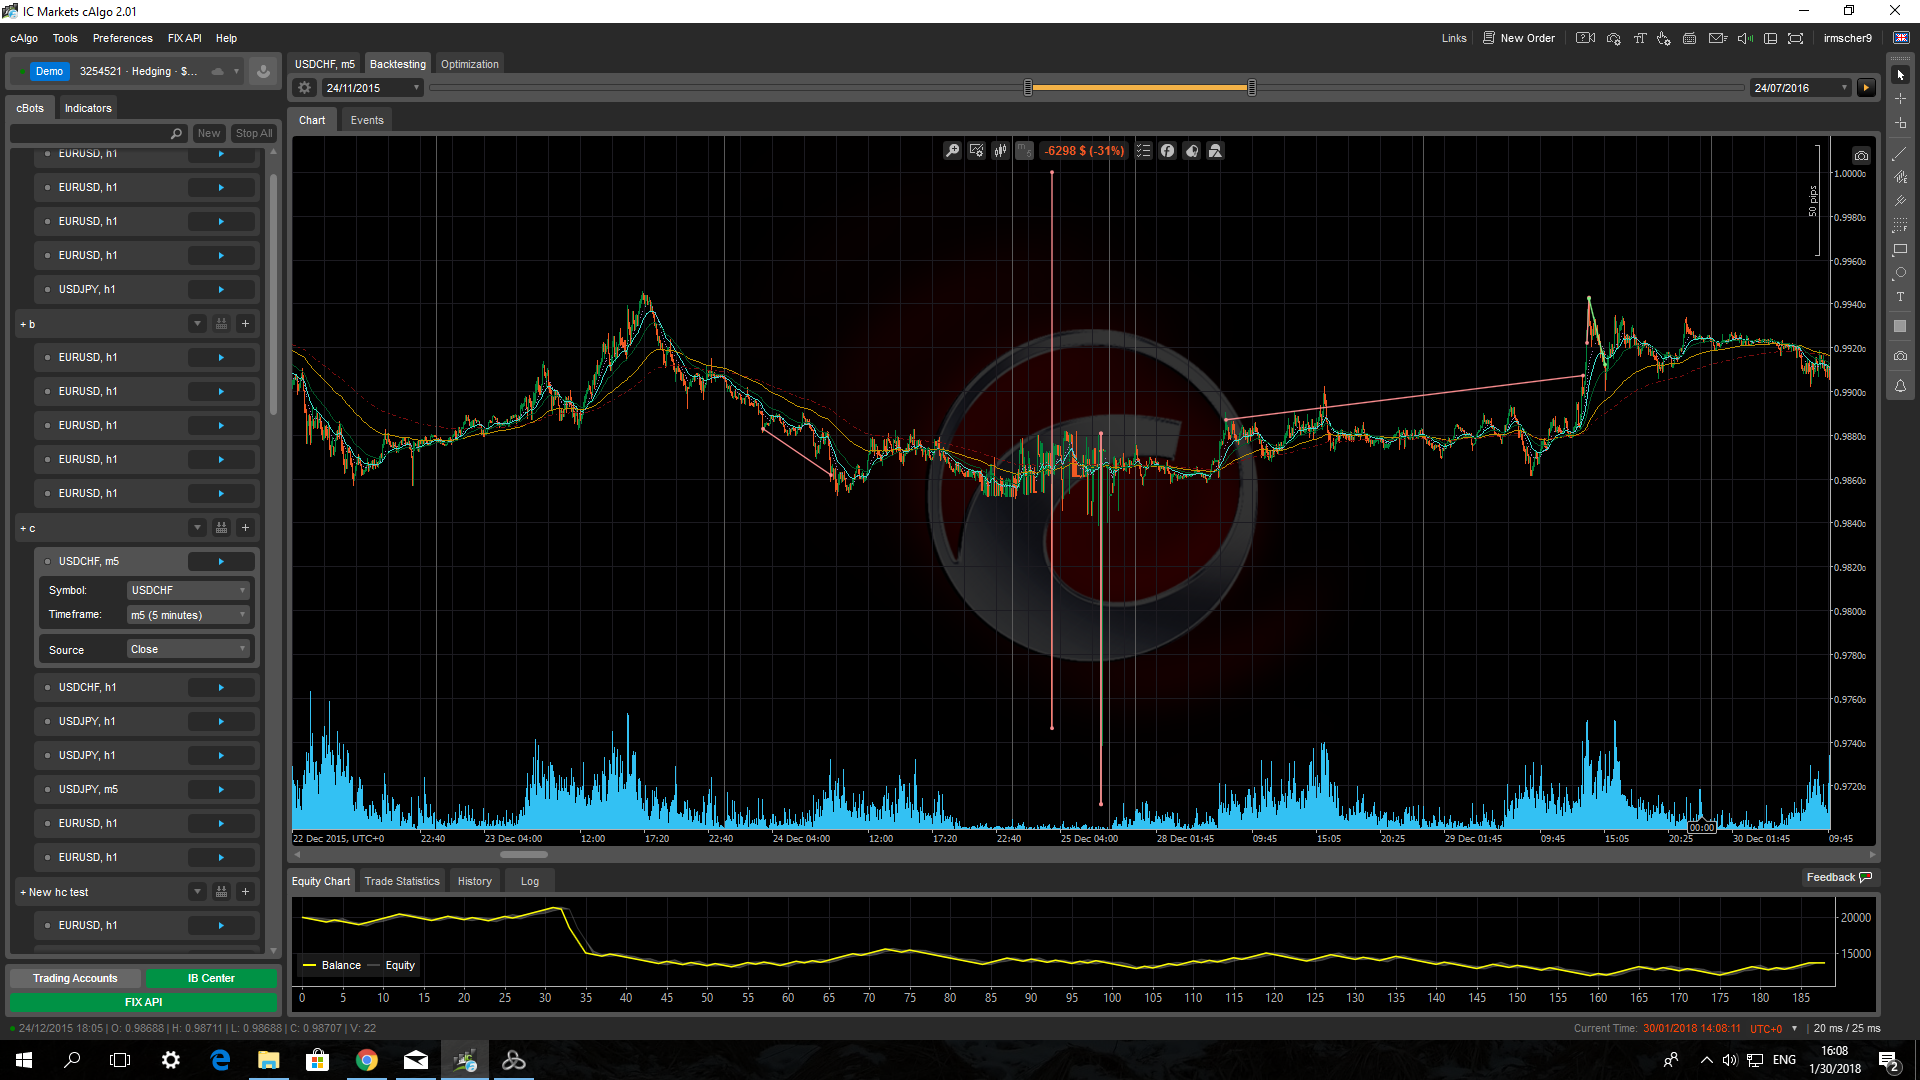Run the USDJPY, m5 cBot instance
Image resolution: width=1920 pixels, height=1080 pixels.
point(221,790)
